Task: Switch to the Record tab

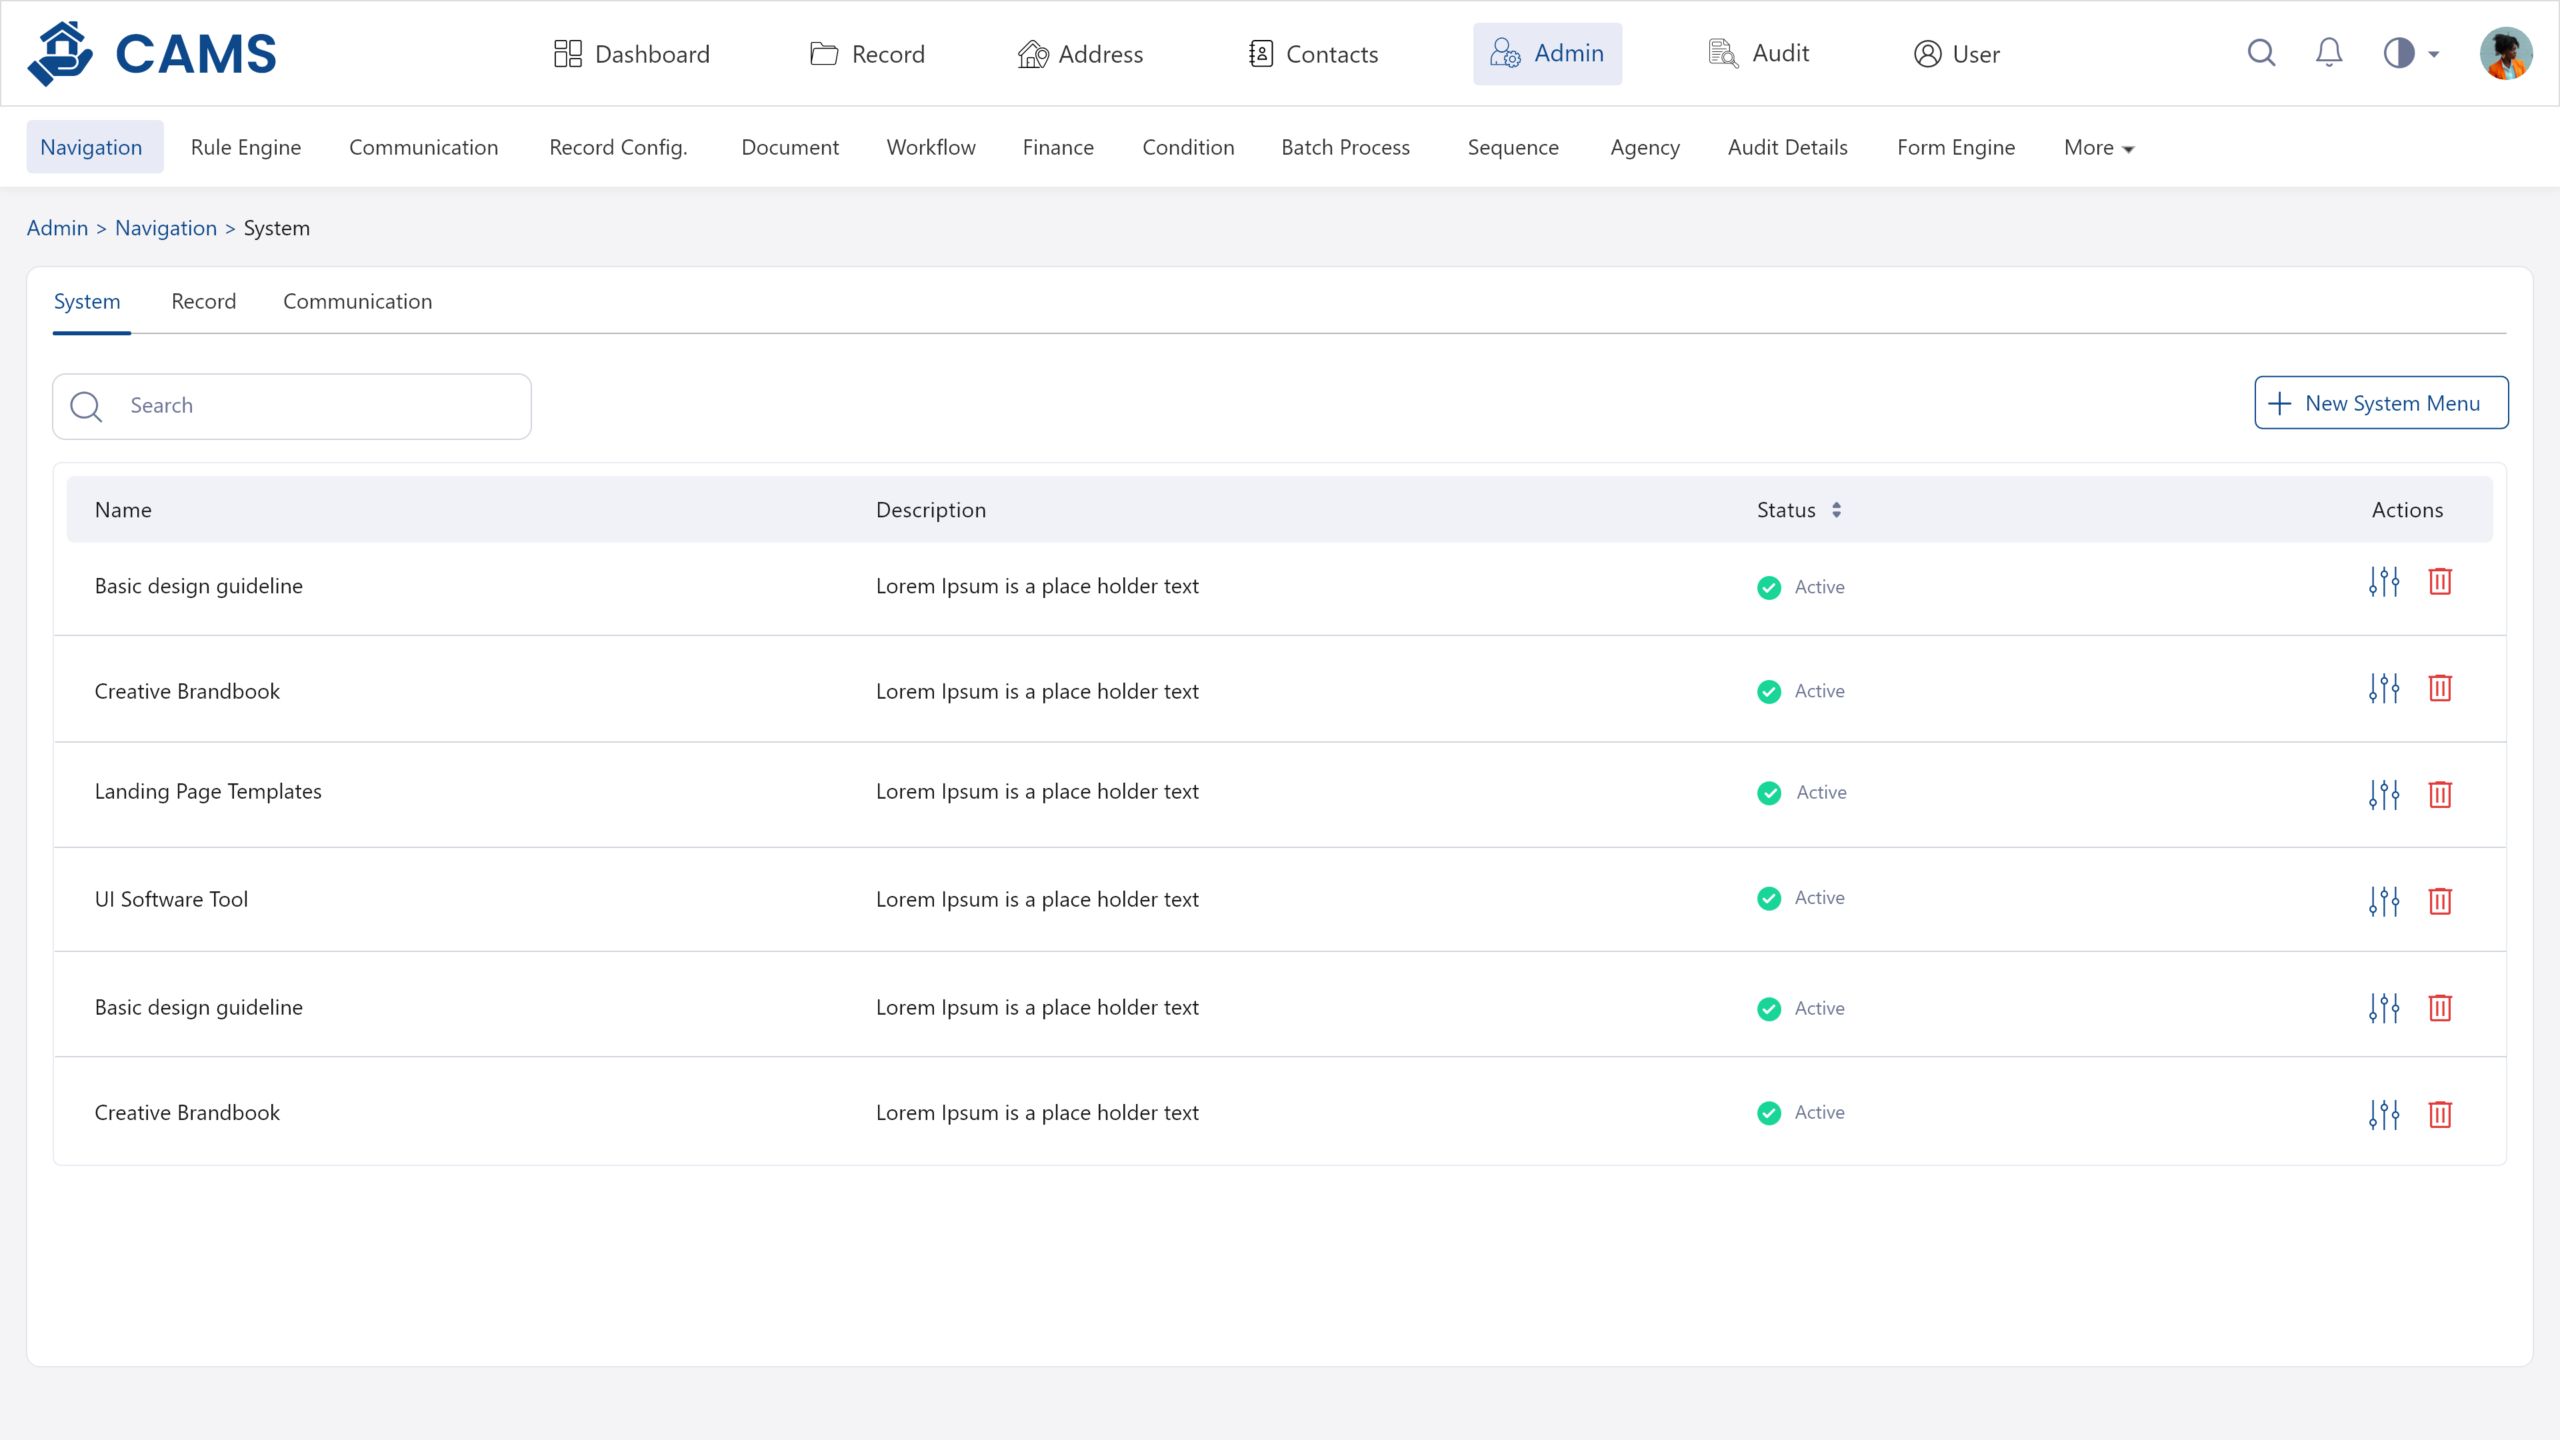Action: click(x=203, y=301)
